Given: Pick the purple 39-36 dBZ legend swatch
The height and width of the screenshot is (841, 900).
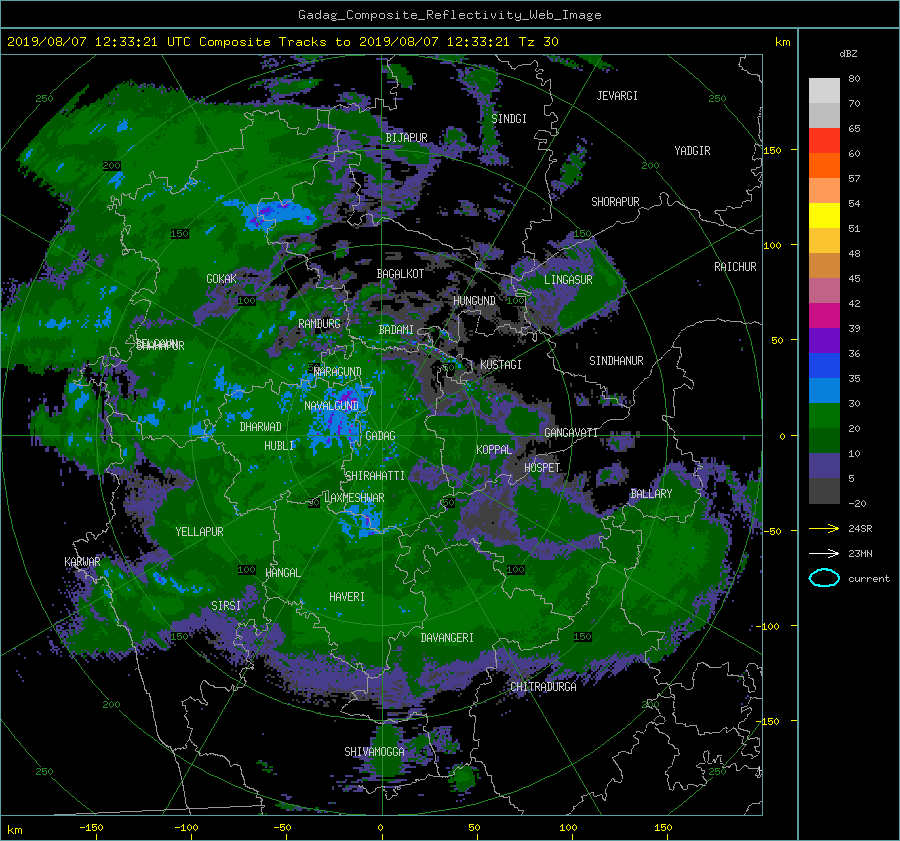Looking at the screenshot, I should 824,340.
